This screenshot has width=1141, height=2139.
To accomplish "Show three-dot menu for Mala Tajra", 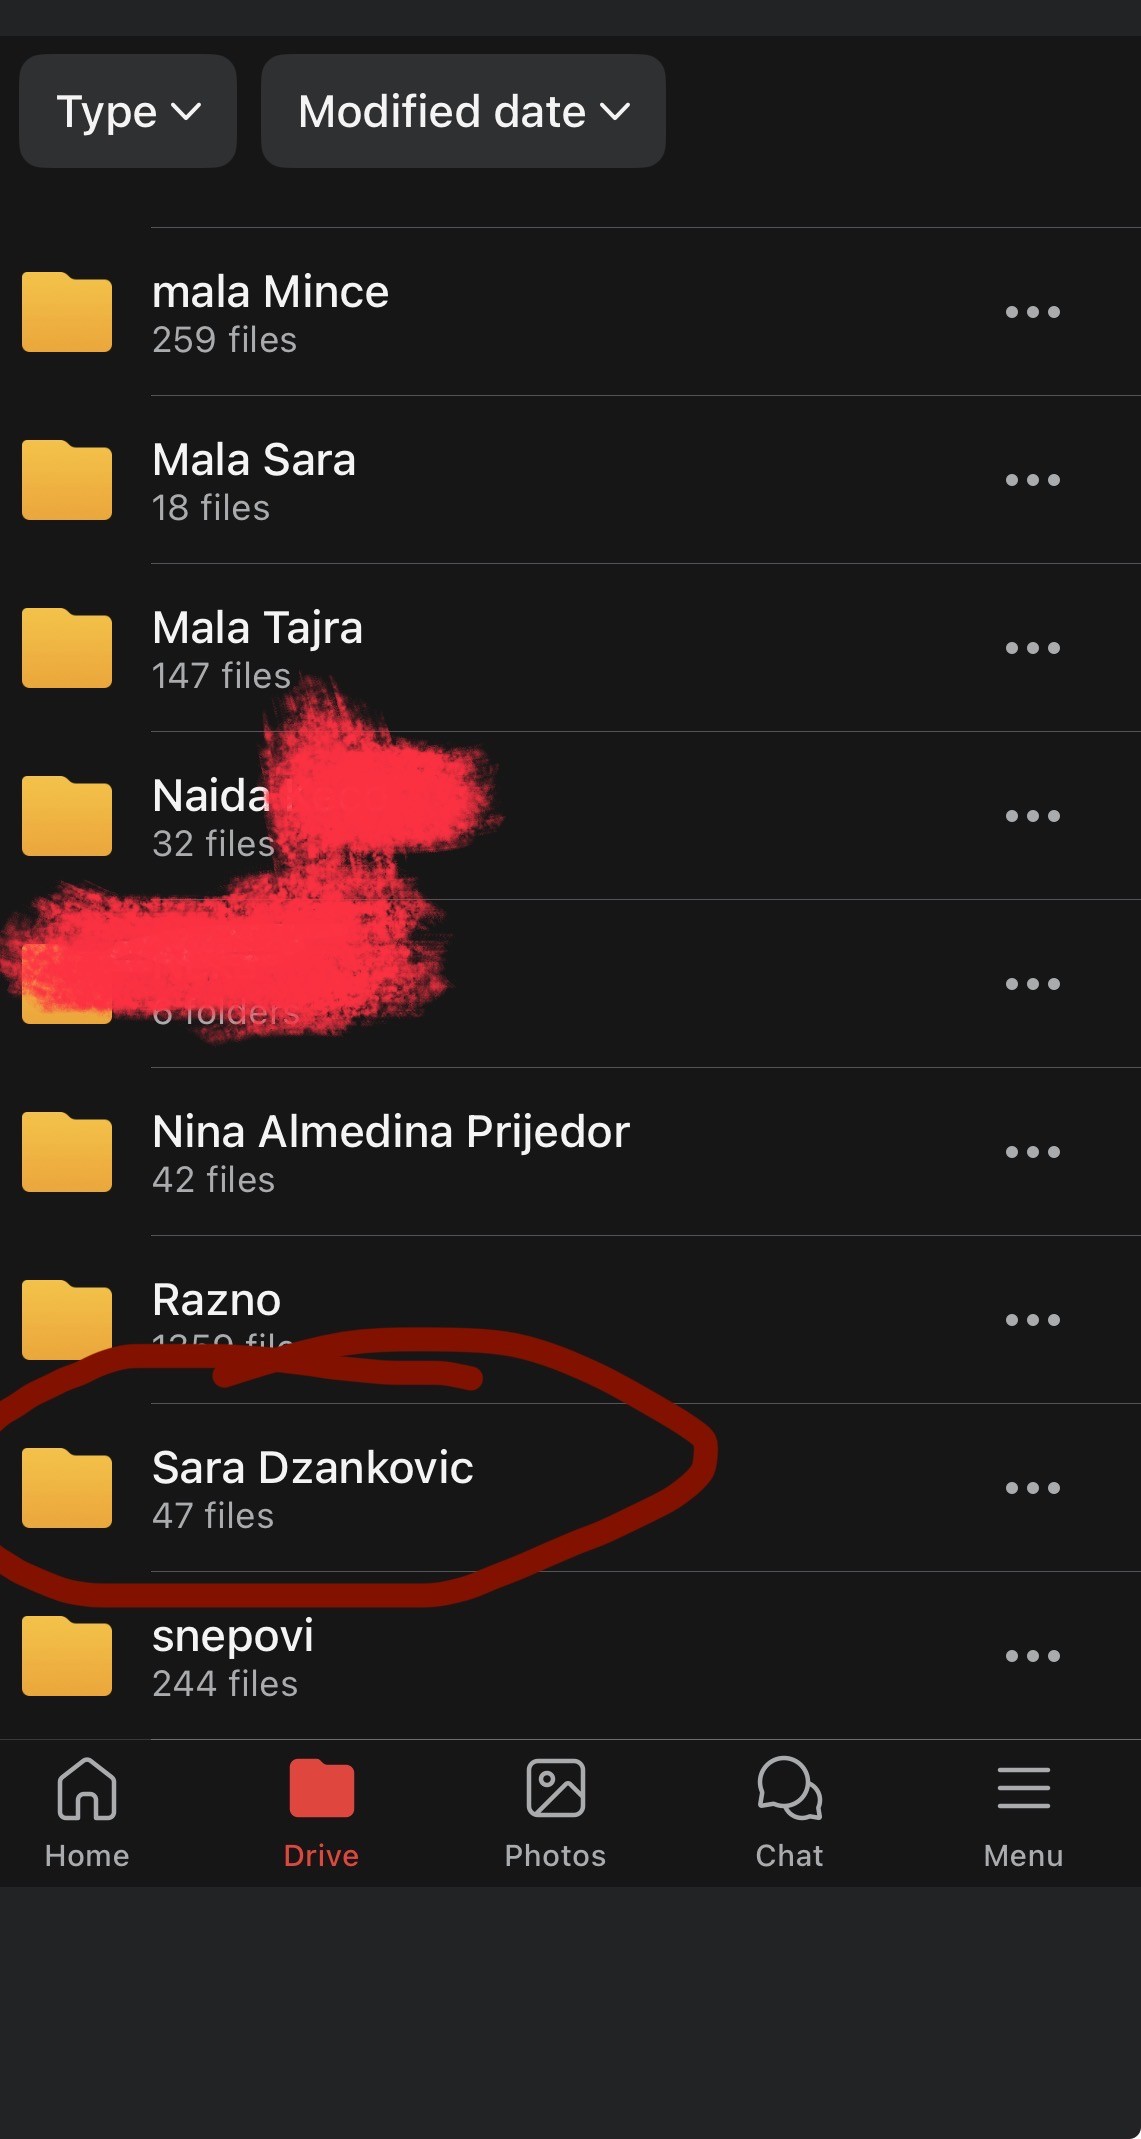I will pos(1032,648).
